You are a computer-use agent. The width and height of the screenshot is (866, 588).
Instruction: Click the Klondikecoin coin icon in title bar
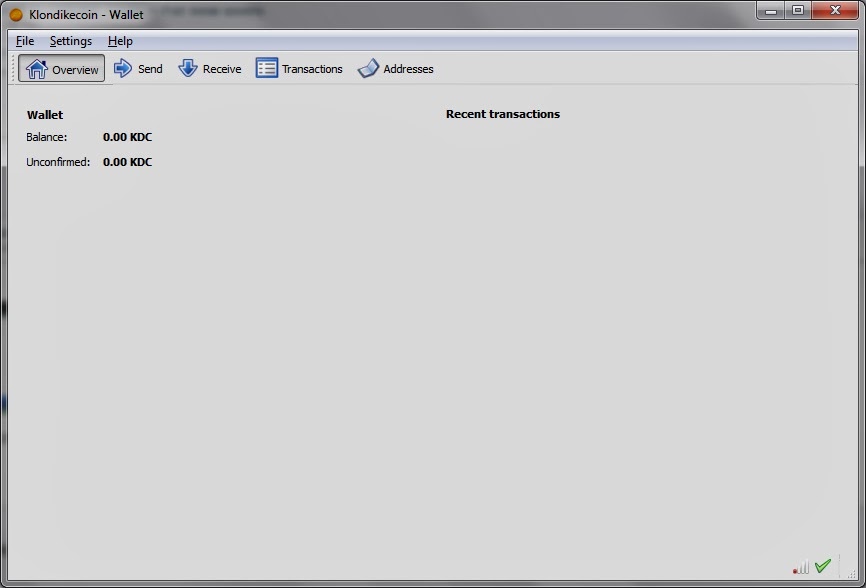point(16,15)
